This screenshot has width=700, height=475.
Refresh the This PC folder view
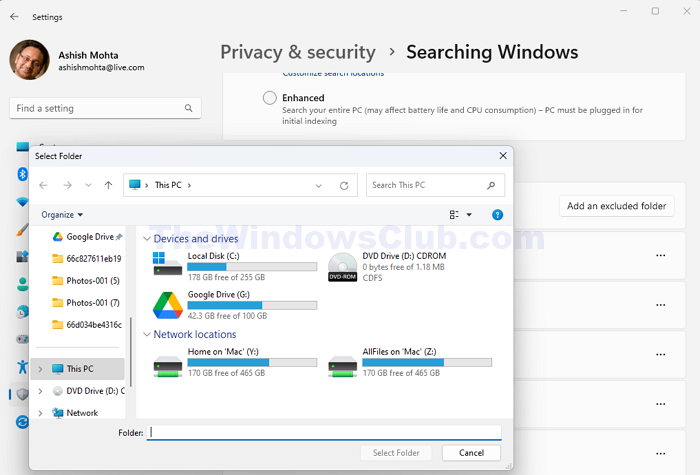click(344, 186)
